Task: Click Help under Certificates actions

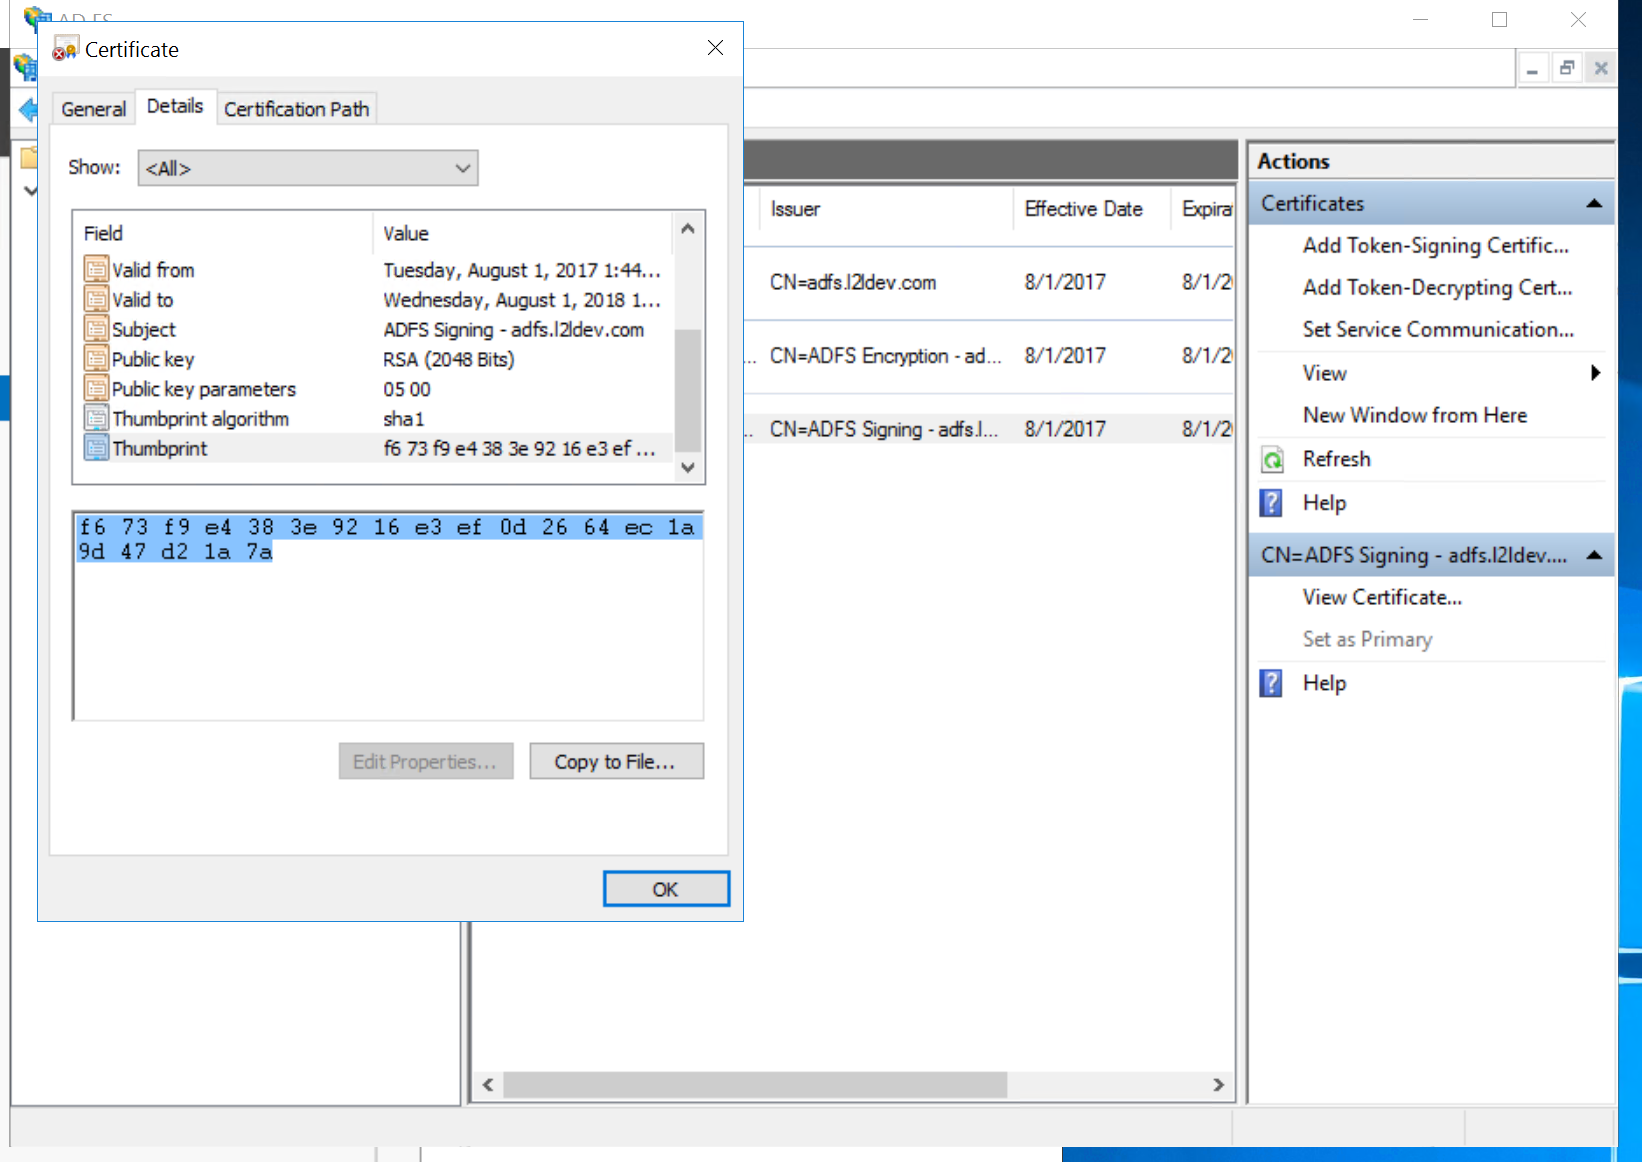Action: tap(1324, 503)
